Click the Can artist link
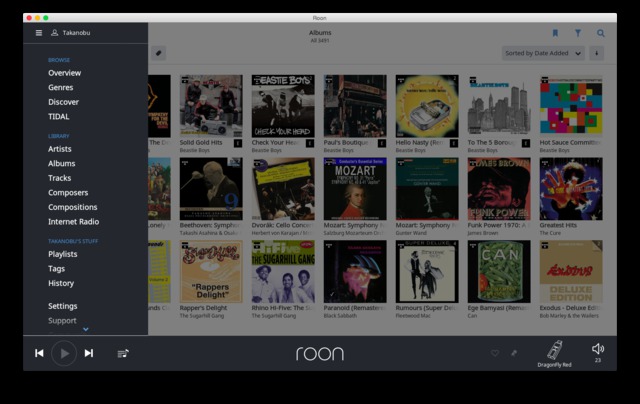 pos(472,316)
